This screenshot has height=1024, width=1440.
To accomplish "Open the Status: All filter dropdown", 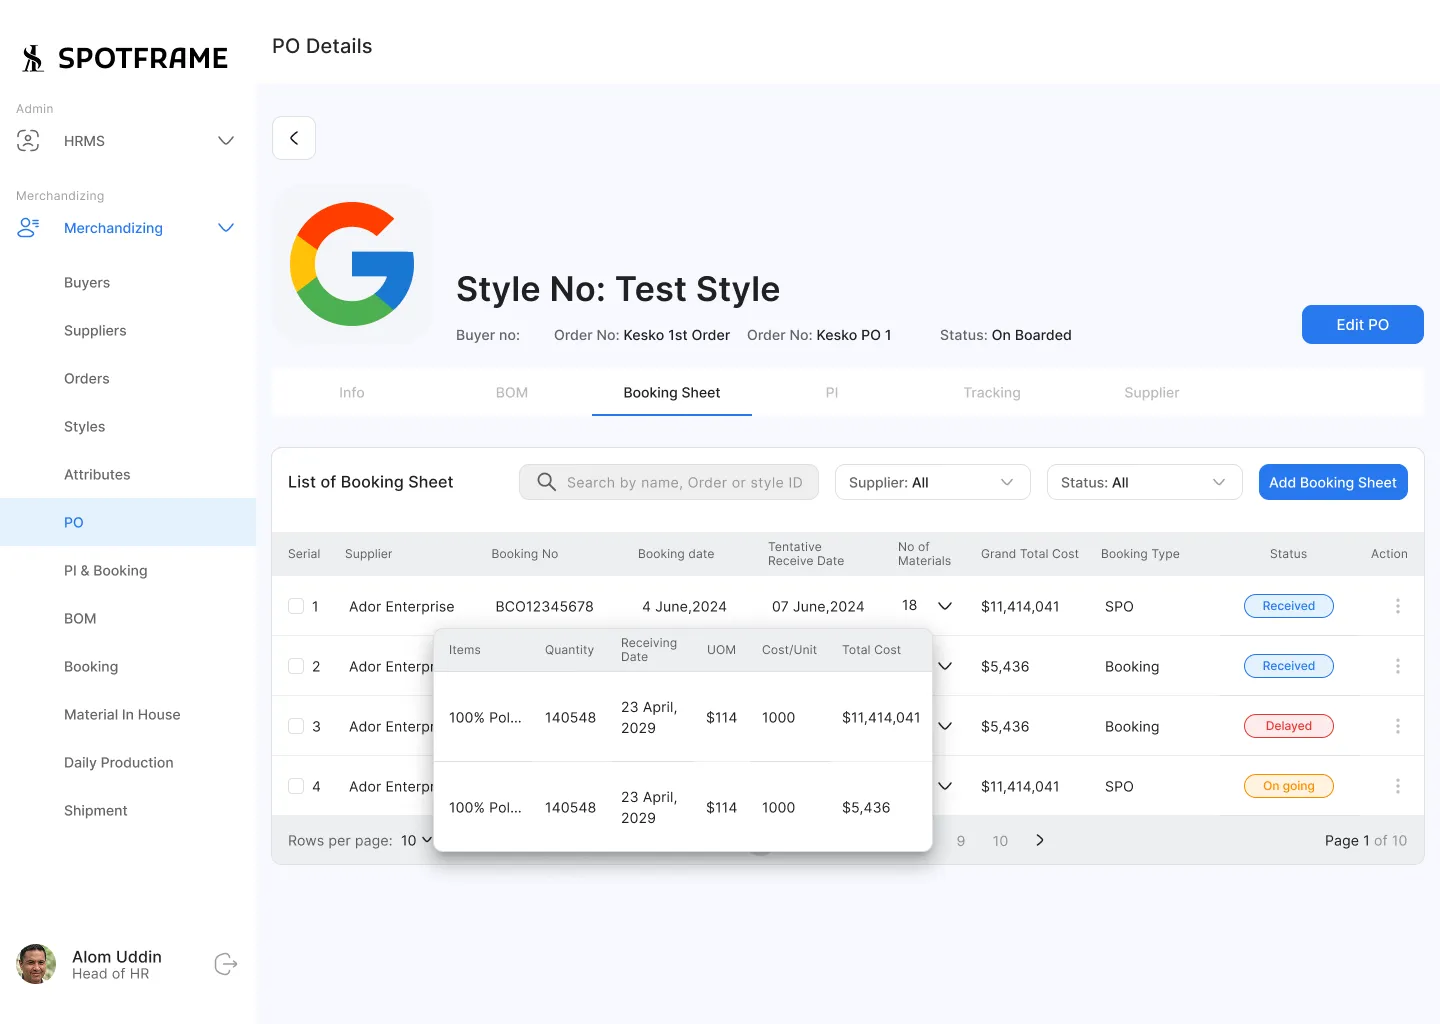I will coord(1144,482).
